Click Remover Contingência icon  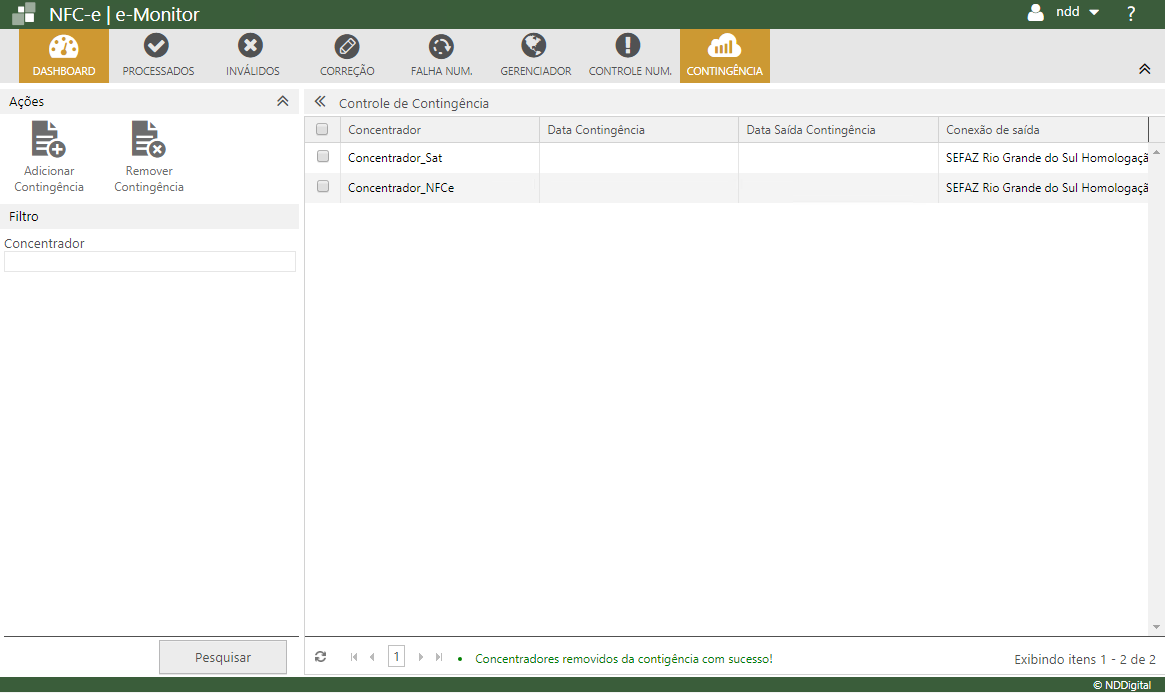pos(149,139)
